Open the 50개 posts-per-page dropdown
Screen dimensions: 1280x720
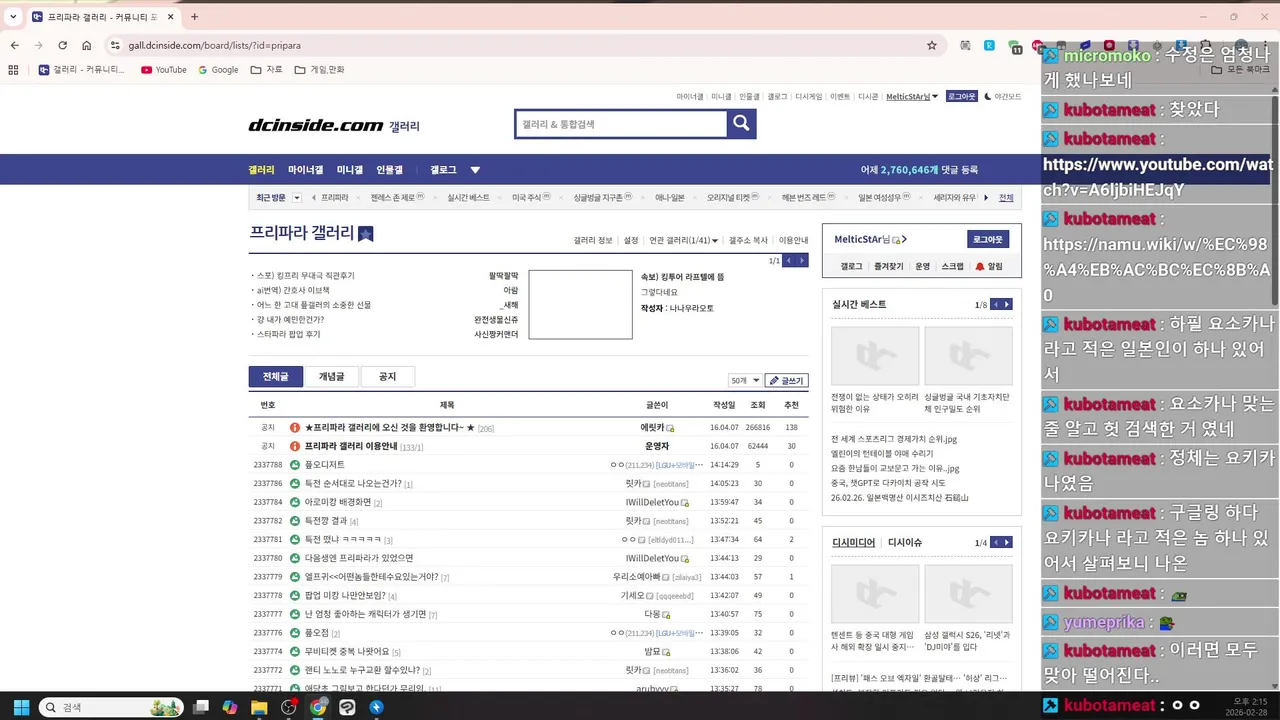tap(744, 381)
